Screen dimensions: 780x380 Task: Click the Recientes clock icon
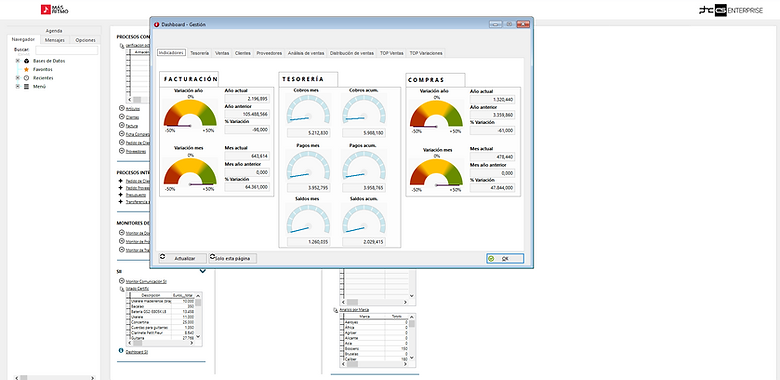26,78
